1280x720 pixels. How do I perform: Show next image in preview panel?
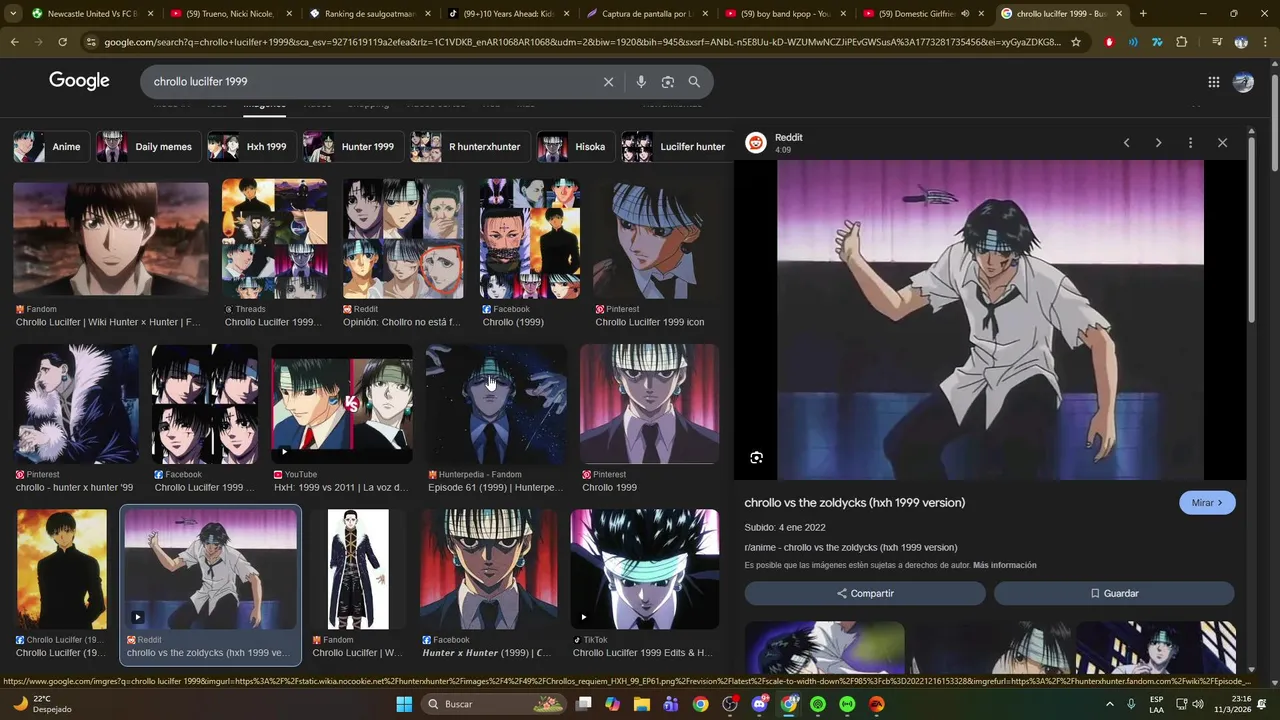1158,143
